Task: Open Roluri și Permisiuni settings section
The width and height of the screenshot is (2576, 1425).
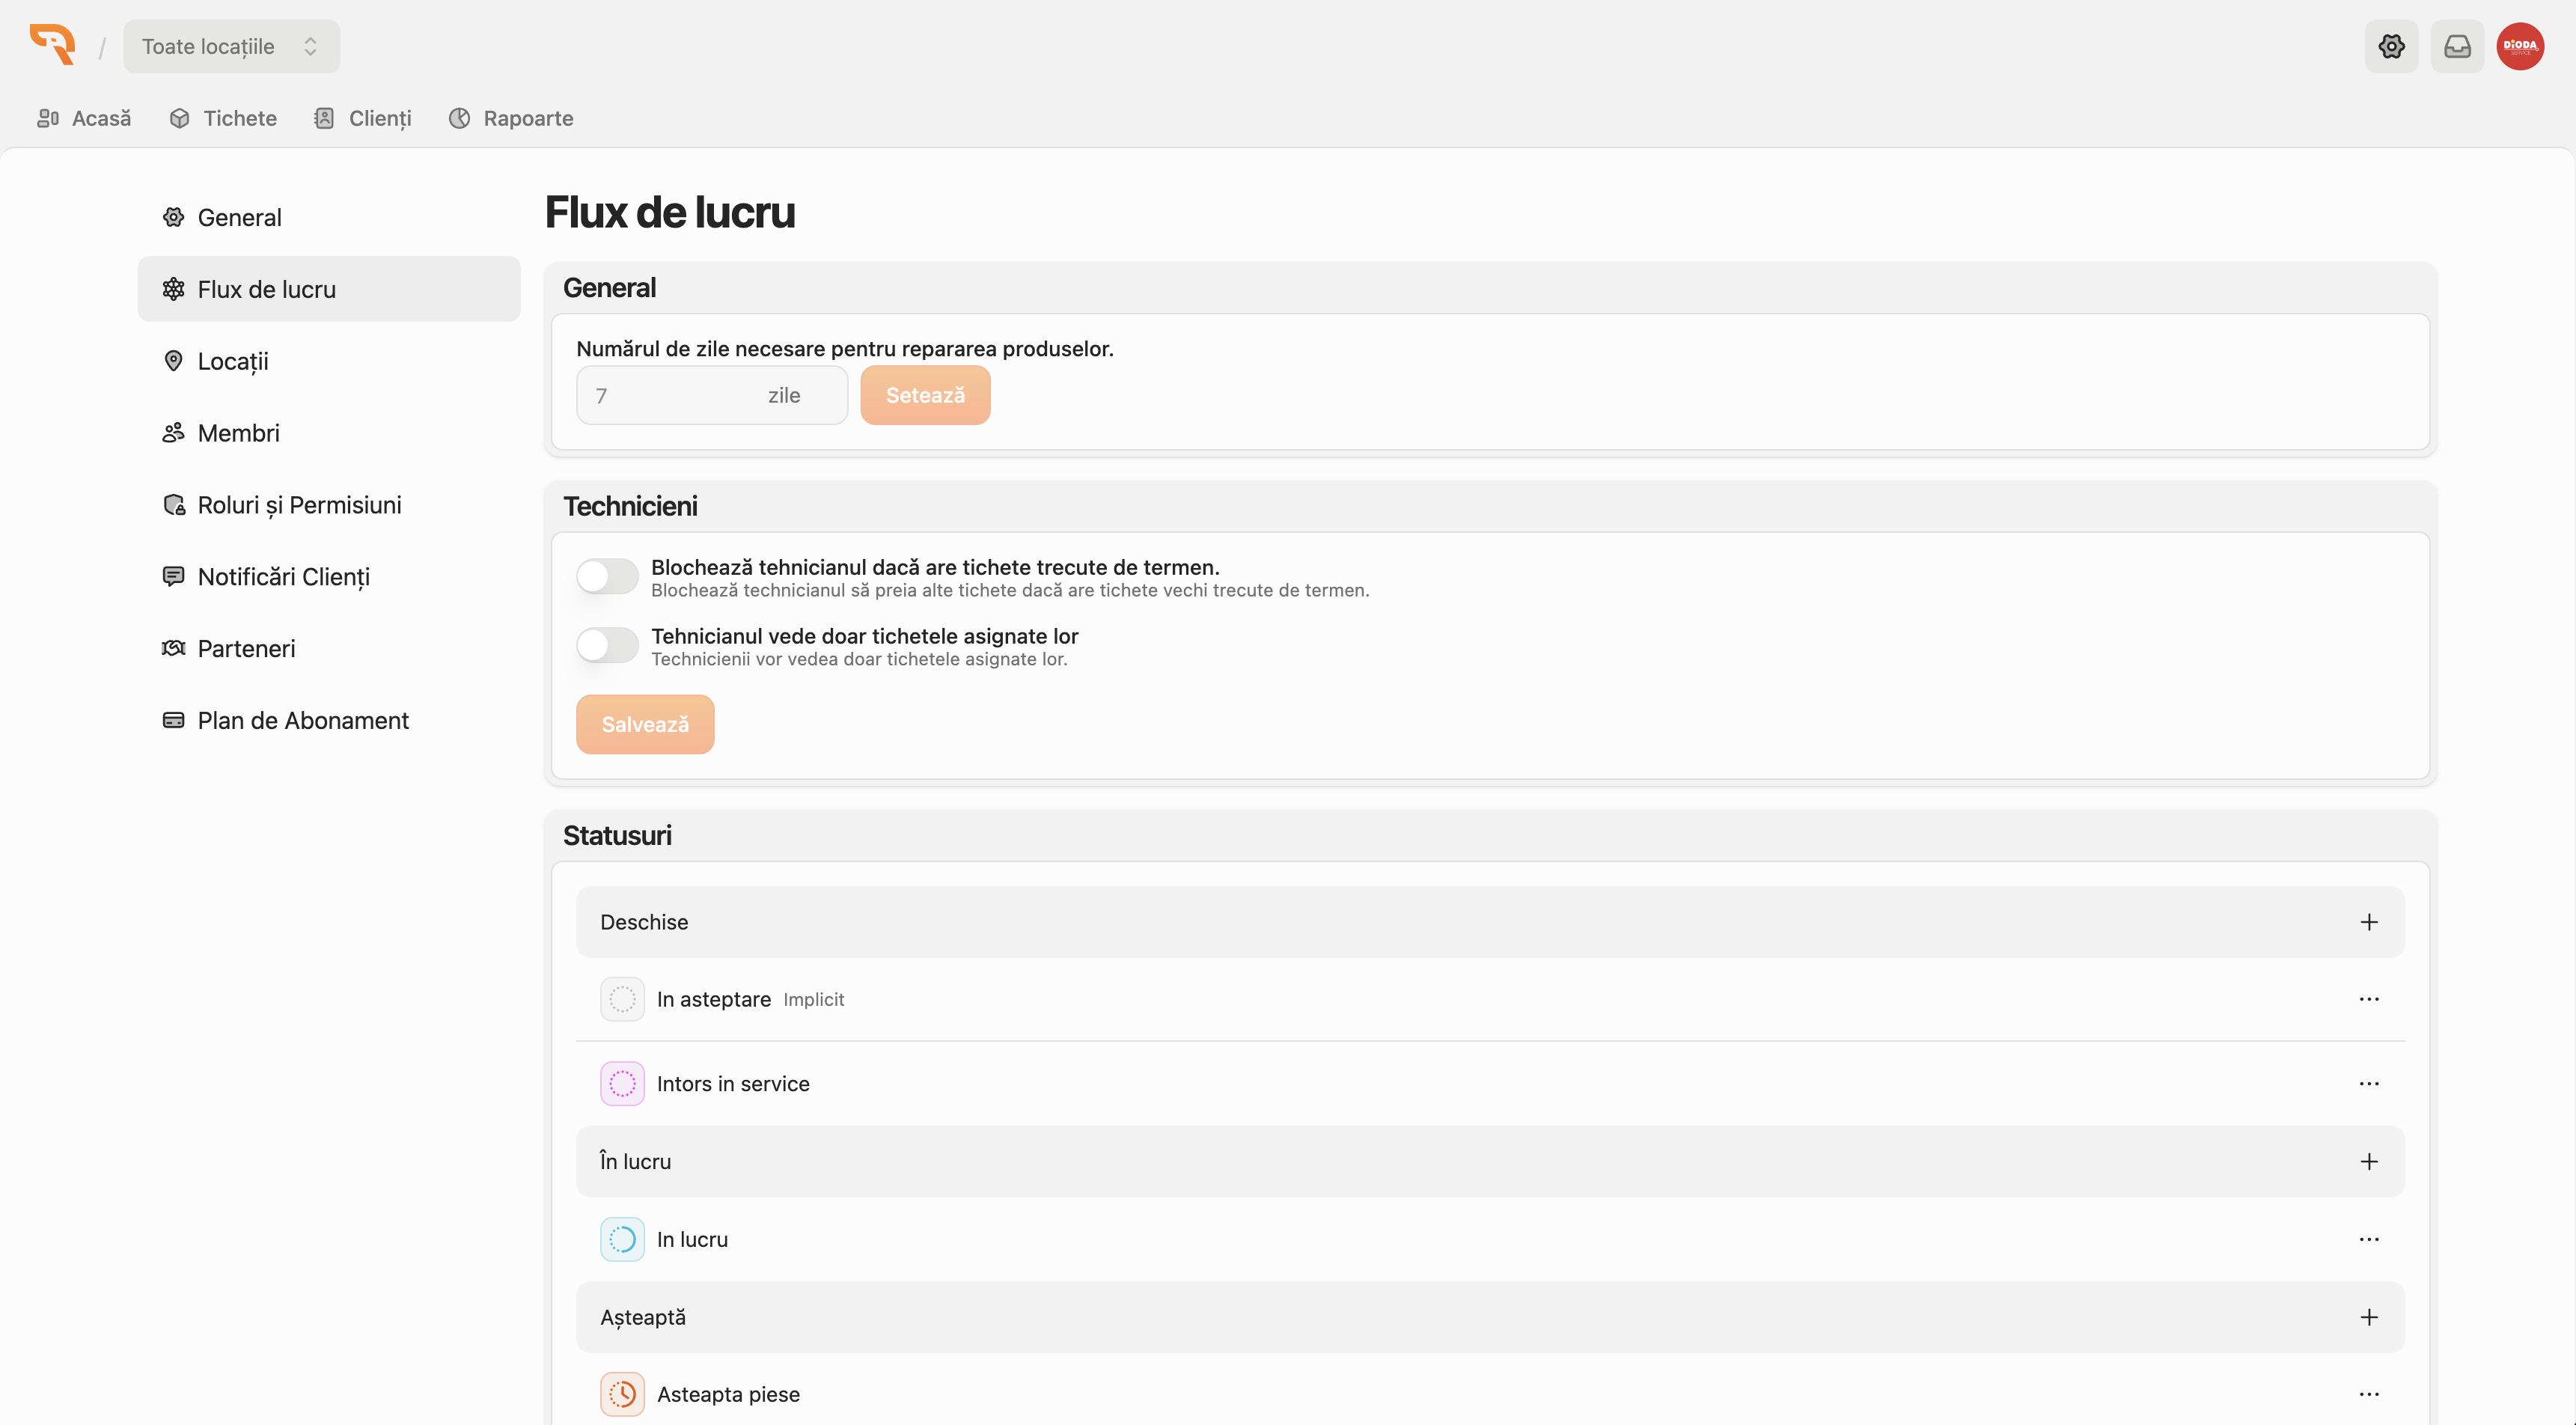Action: (x=299, y=505)
